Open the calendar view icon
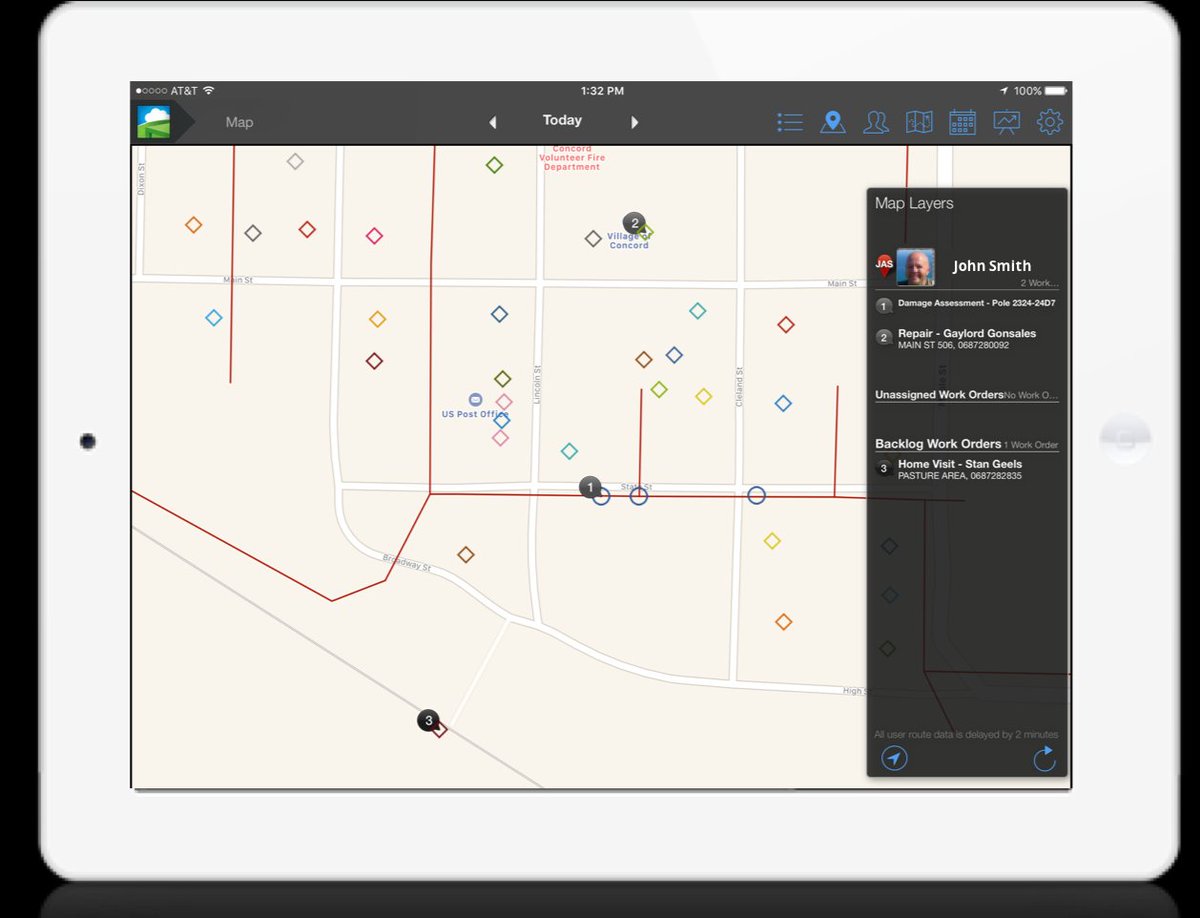 point(962,122)
